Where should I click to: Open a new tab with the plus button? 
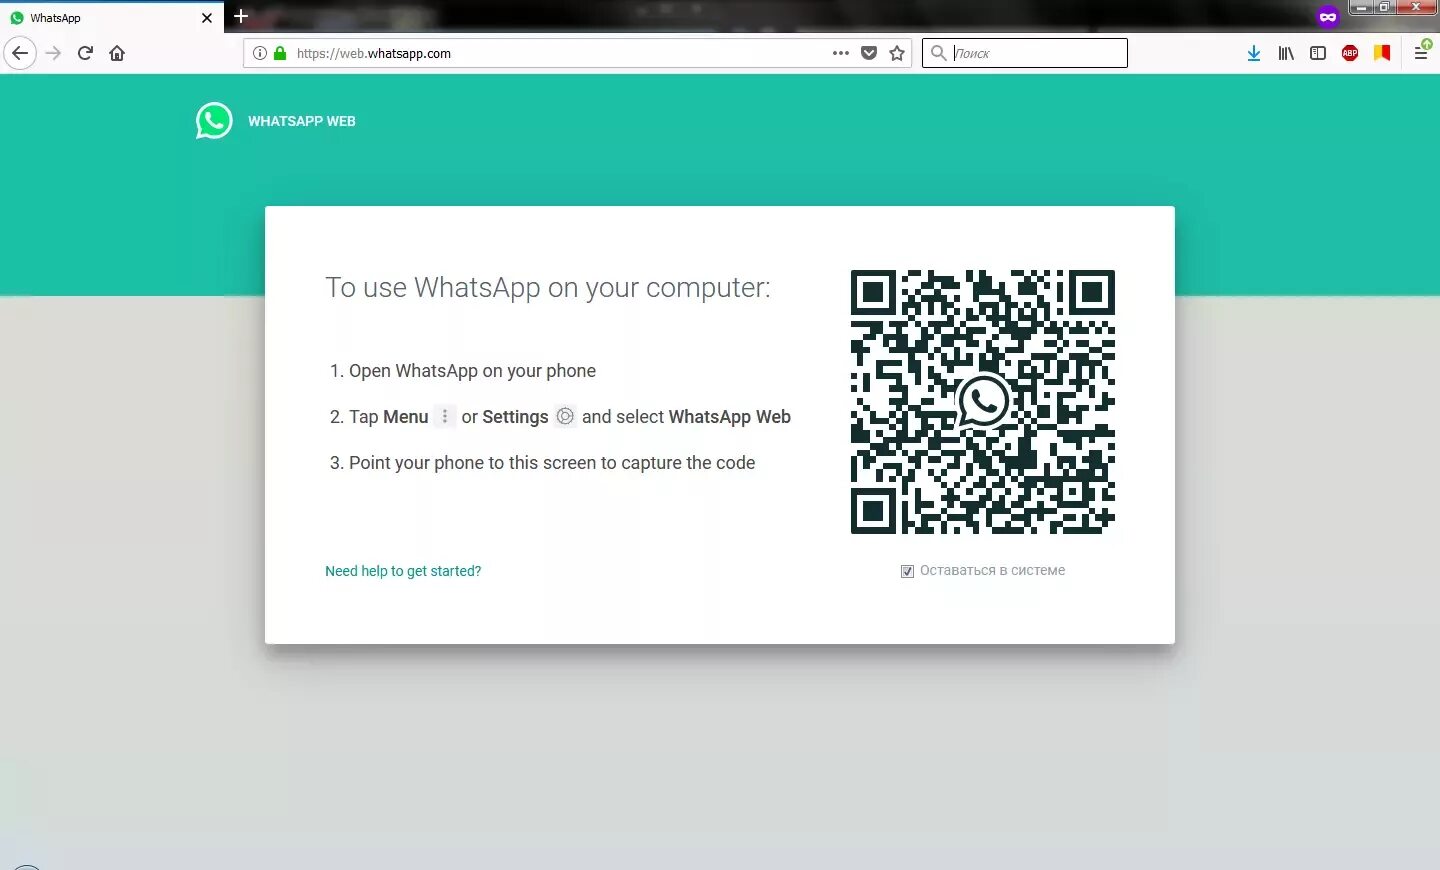pyautogui.click(x=241, y=16)
